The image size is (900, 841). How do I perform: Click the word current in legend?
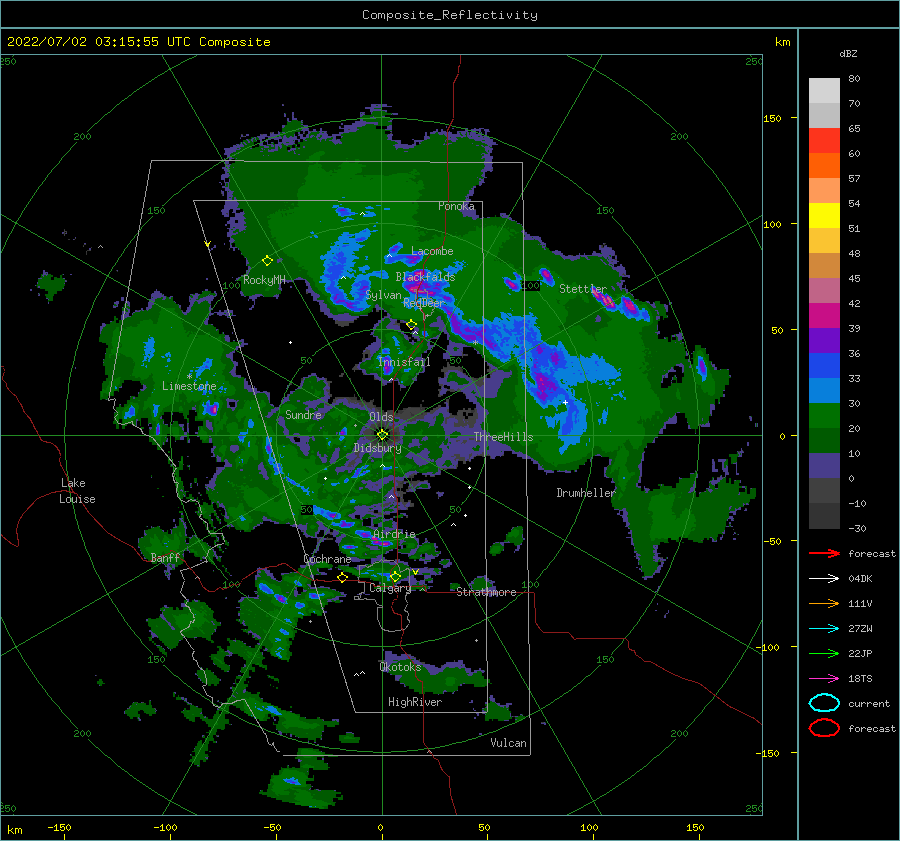(869, 703)
